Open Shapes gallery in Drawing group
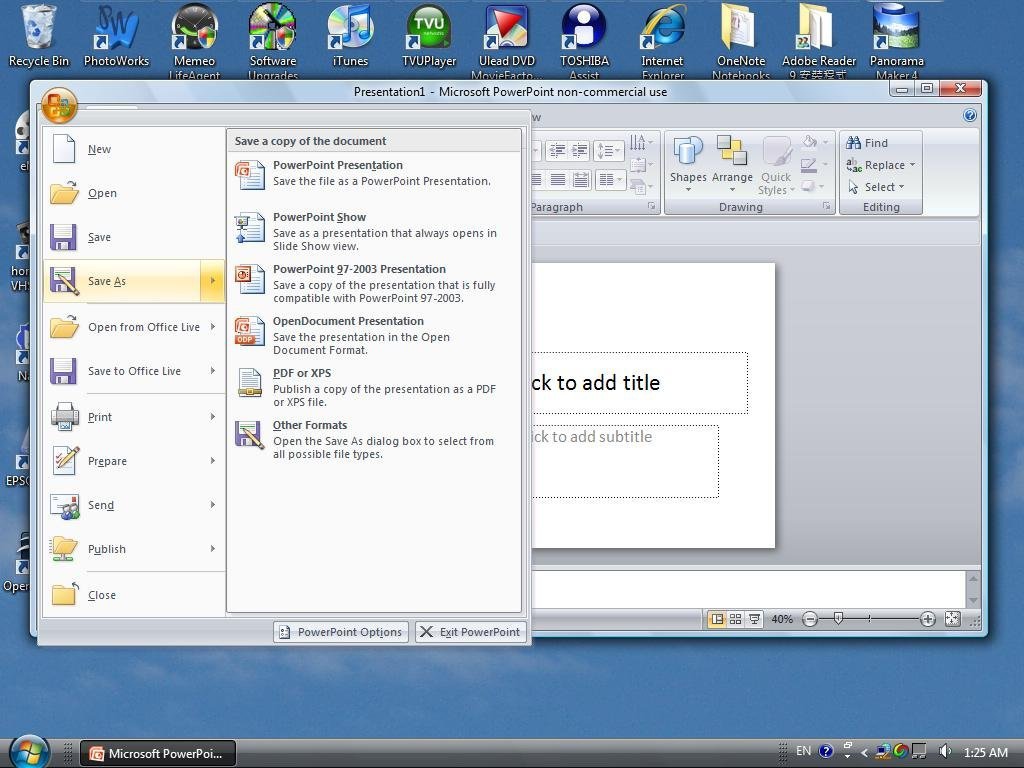 click(x=688, y=165)
